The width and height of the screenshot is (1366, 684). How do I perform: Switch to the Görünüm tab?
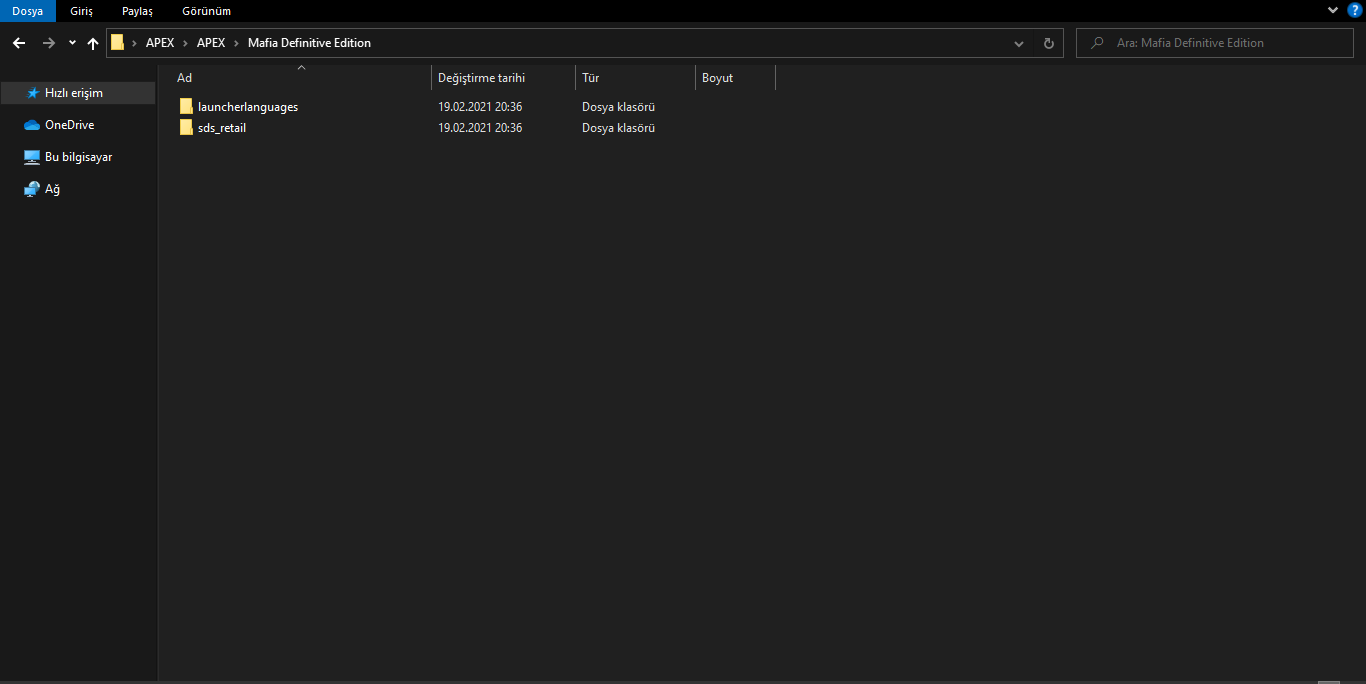click(x=206, y=11)
